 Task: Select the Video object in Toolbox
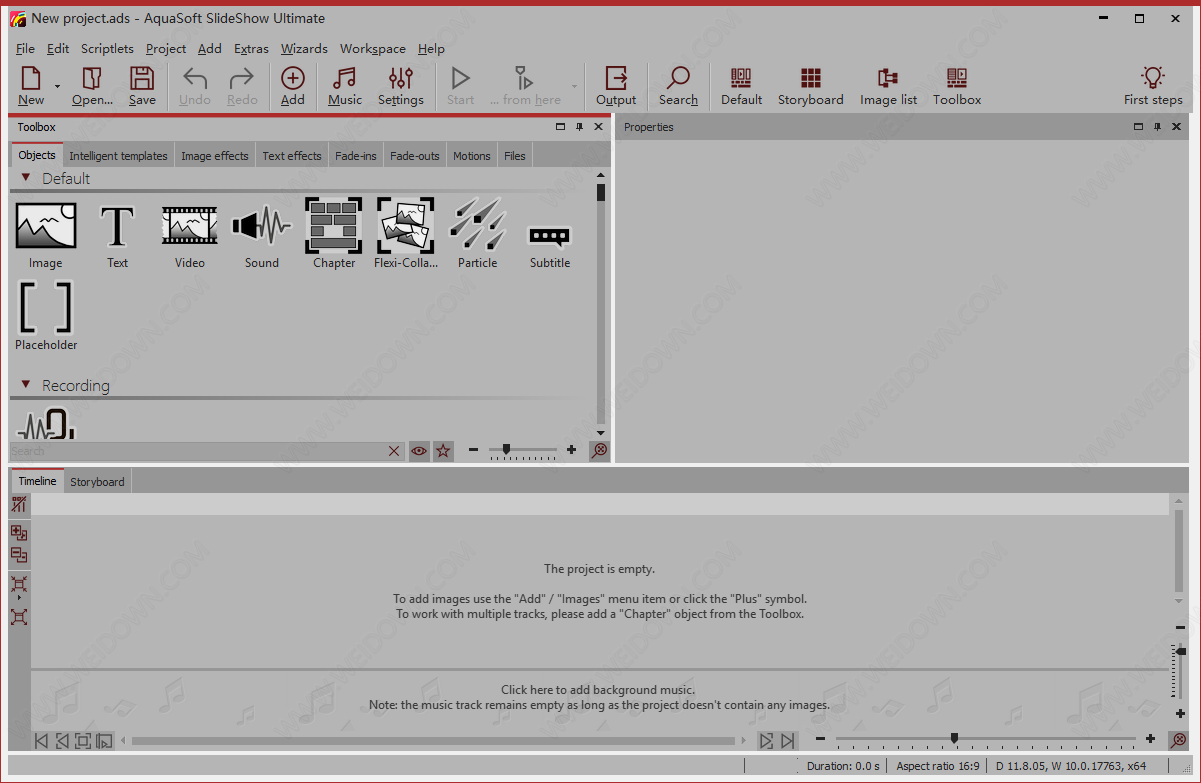pyautogui.click(x=189, y=233)
